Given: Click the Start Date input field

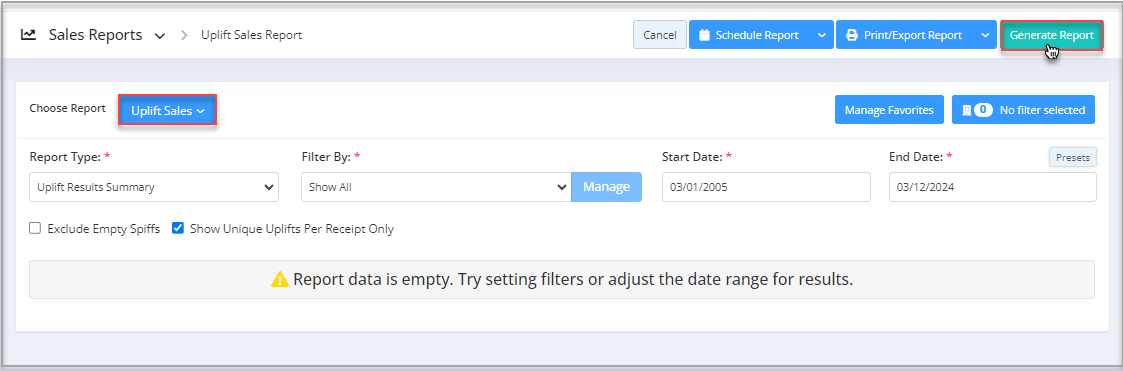Looking at the screenshot, I should (x=766, y=187).
